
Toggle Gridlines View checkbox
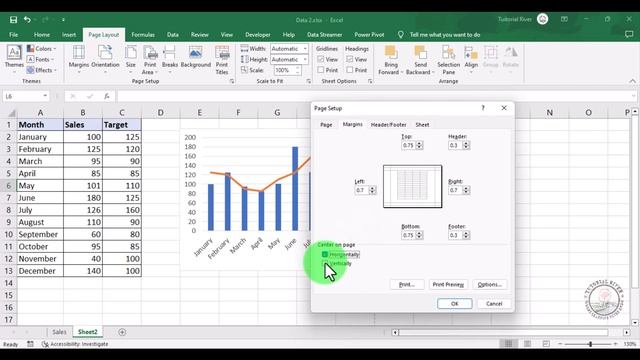coord(321,60)
